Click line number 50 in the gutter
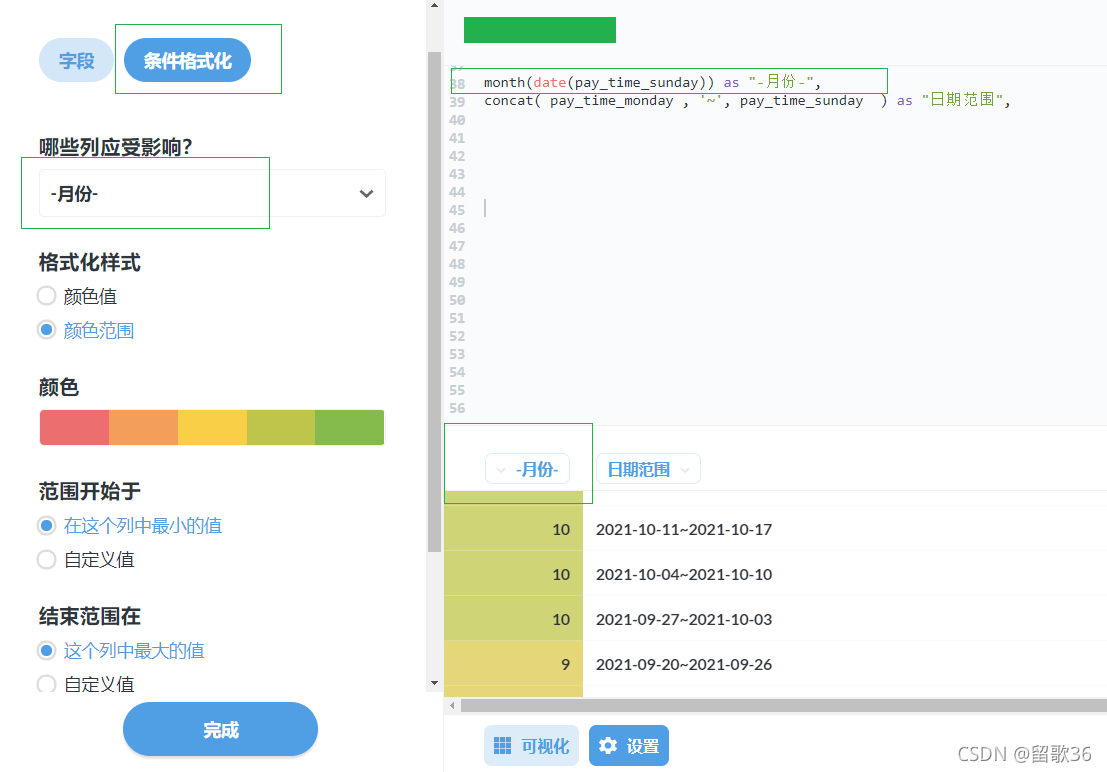Viewport: 1107px width, 772px height. (457, 300)
